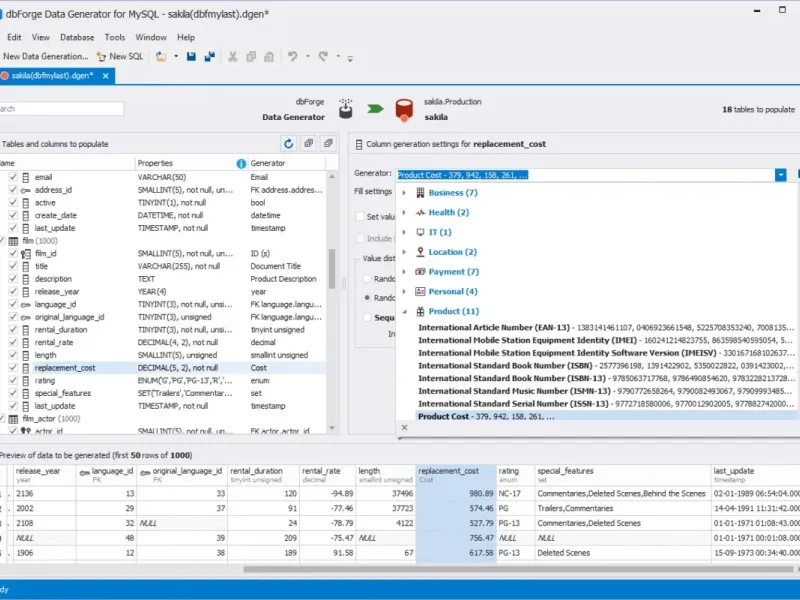Viewport: 800px width, 600px height.
Task: Close the Generator dropdown with its arrow
Action: [780, 174]
